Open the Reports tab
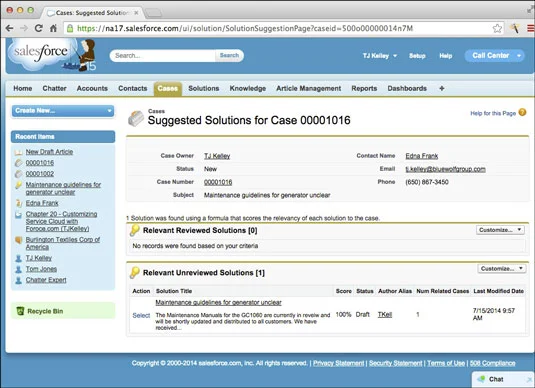The height and width of the screenshot is (388, 535). point(364,88)
